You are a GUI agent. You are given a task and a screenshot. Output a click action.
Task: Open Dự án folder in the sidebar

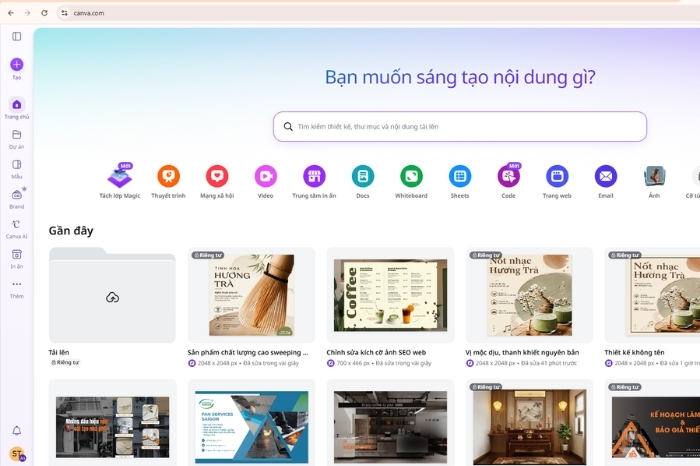coord(17,139)
